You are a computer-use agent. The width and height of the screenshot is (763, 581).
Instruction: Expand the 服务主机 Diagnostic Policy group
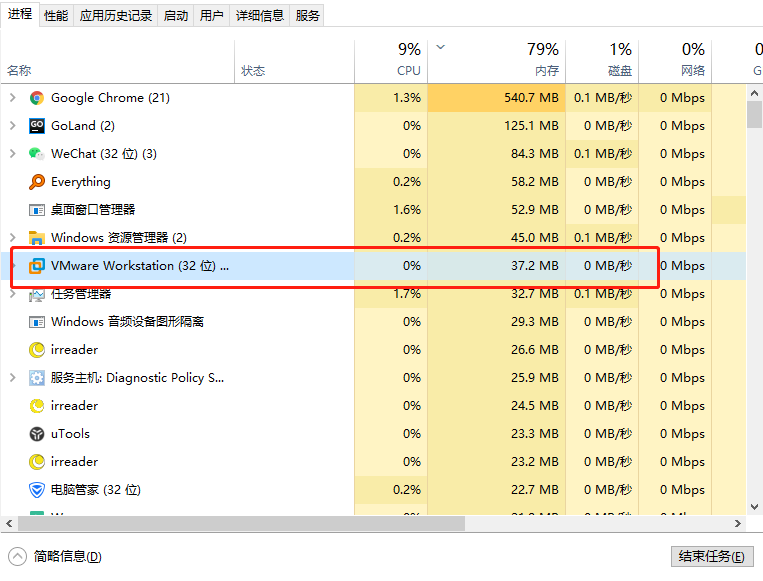tap(13, 378)
